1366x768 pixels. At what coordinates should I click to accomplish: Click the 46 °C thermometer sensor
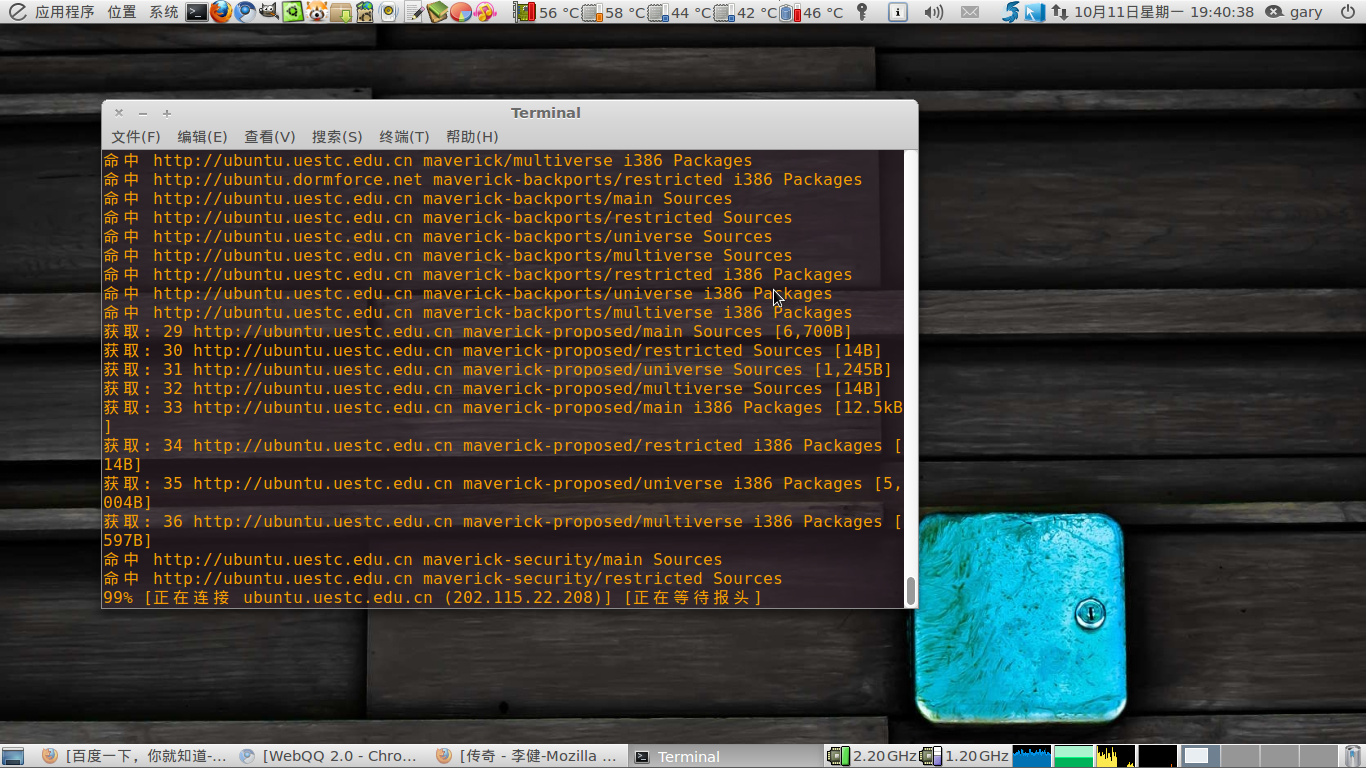(x=811, y=13)
